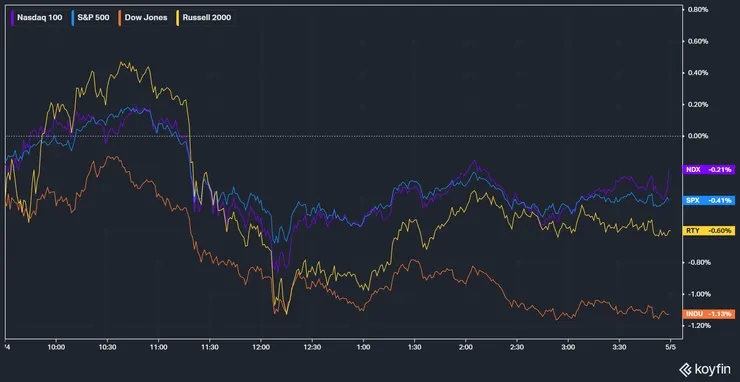Click the 2:00 time axis label
Image resolution: width=740 pixels, height=382 pixels.
tap(466, 347)
